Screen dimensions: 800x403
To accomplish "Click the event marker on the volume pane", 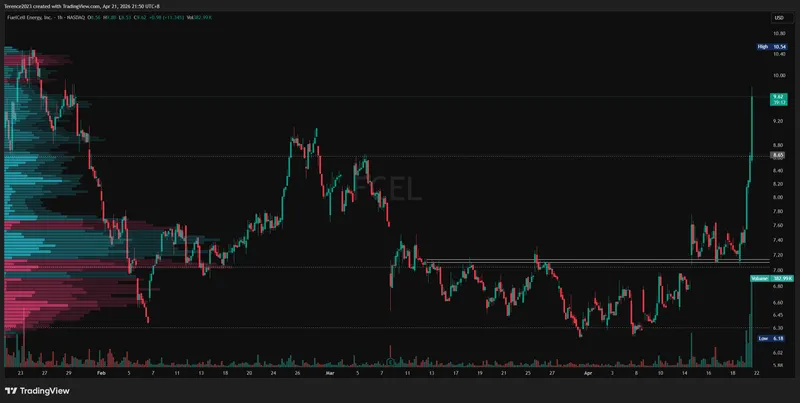I will [x=390, y=362].
